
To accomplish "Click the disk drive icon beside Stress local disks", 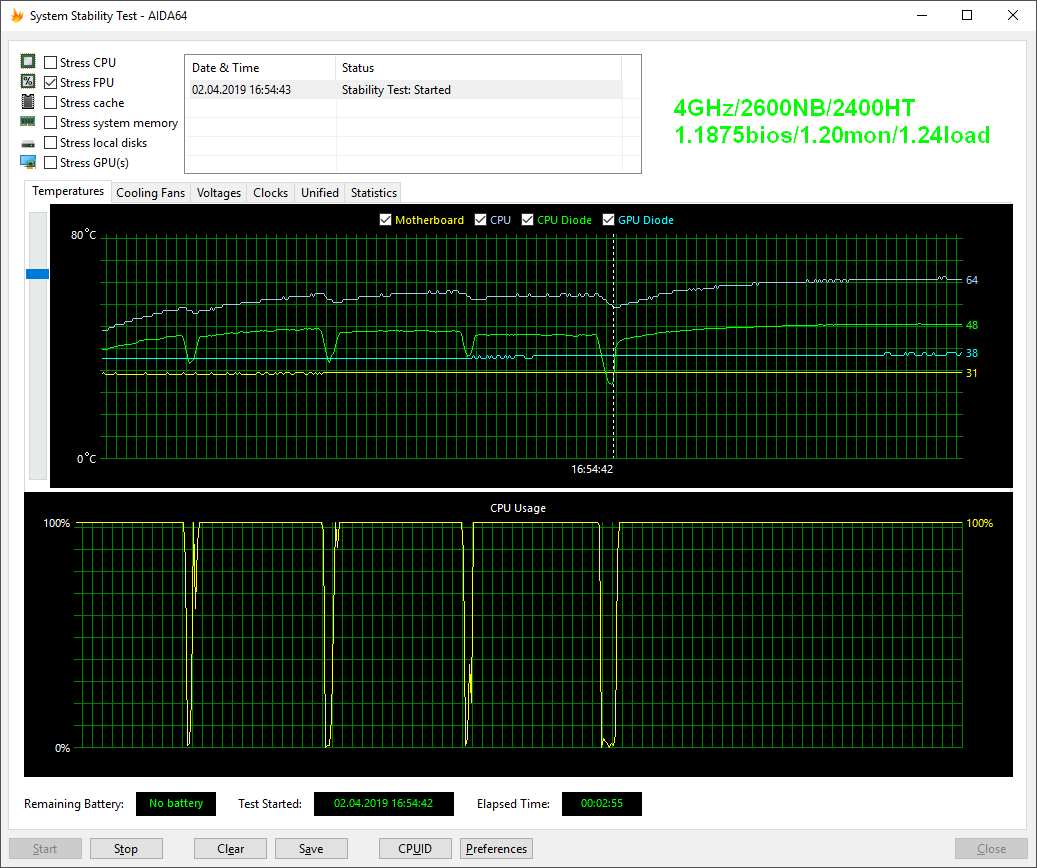I will pyautogui.click(x=28, y=143).
